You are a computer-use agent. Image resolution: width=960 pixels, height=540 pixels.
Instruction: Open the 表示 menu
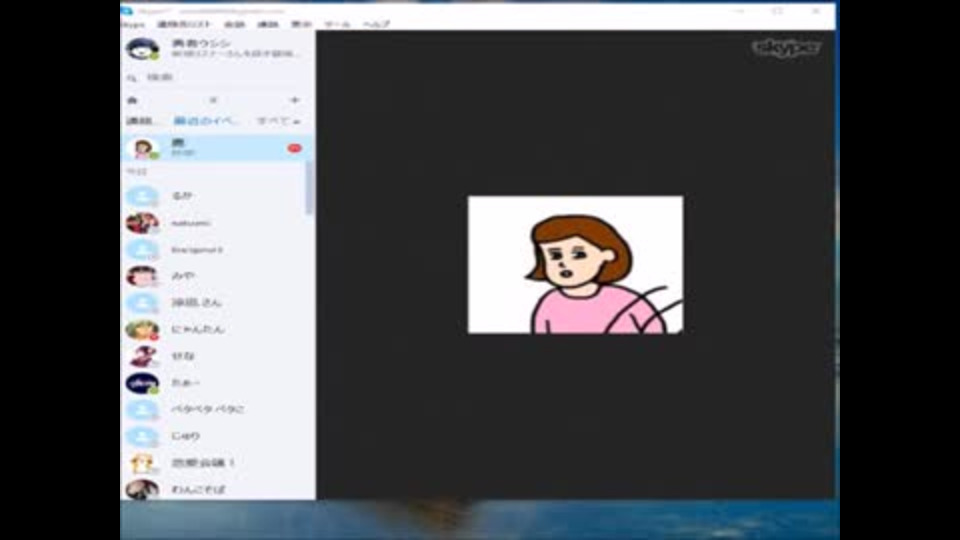click(x=301, y=24)
